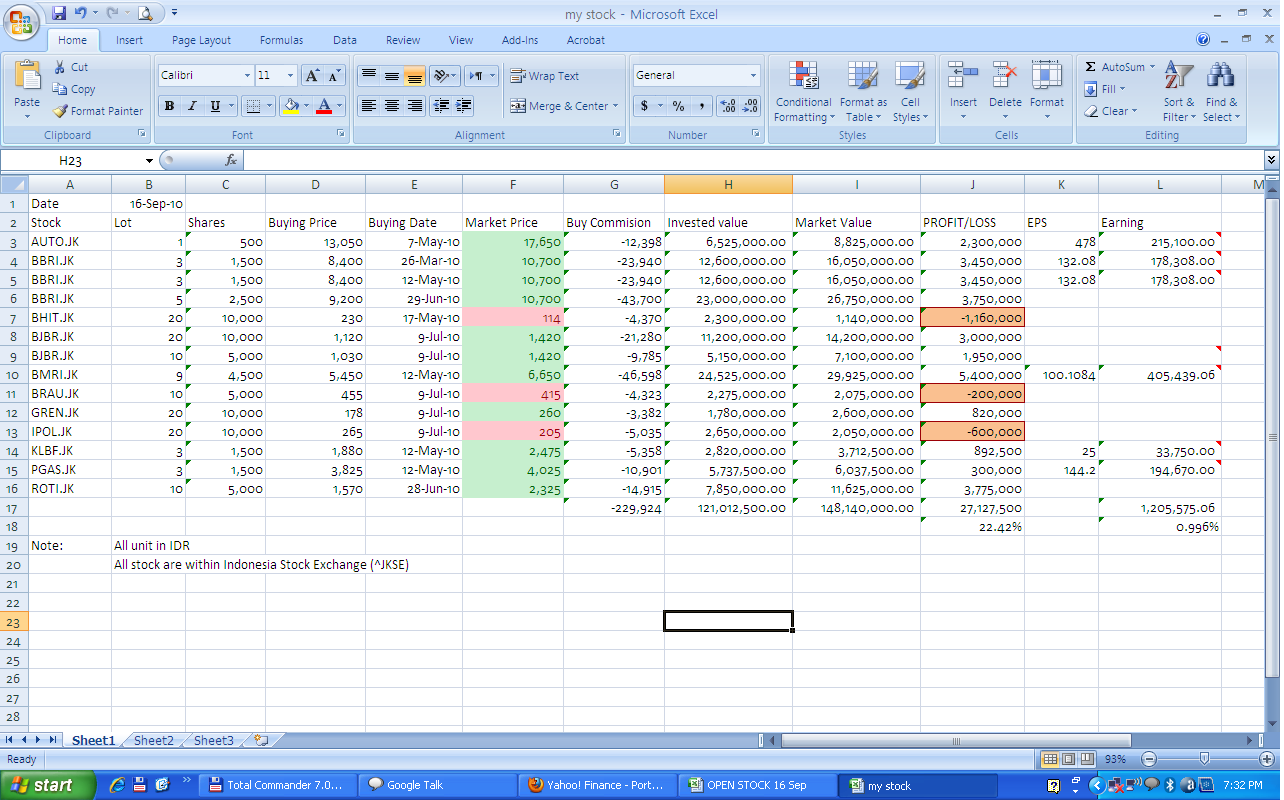Switch to the Insert tab

click(x=129, y=40)
